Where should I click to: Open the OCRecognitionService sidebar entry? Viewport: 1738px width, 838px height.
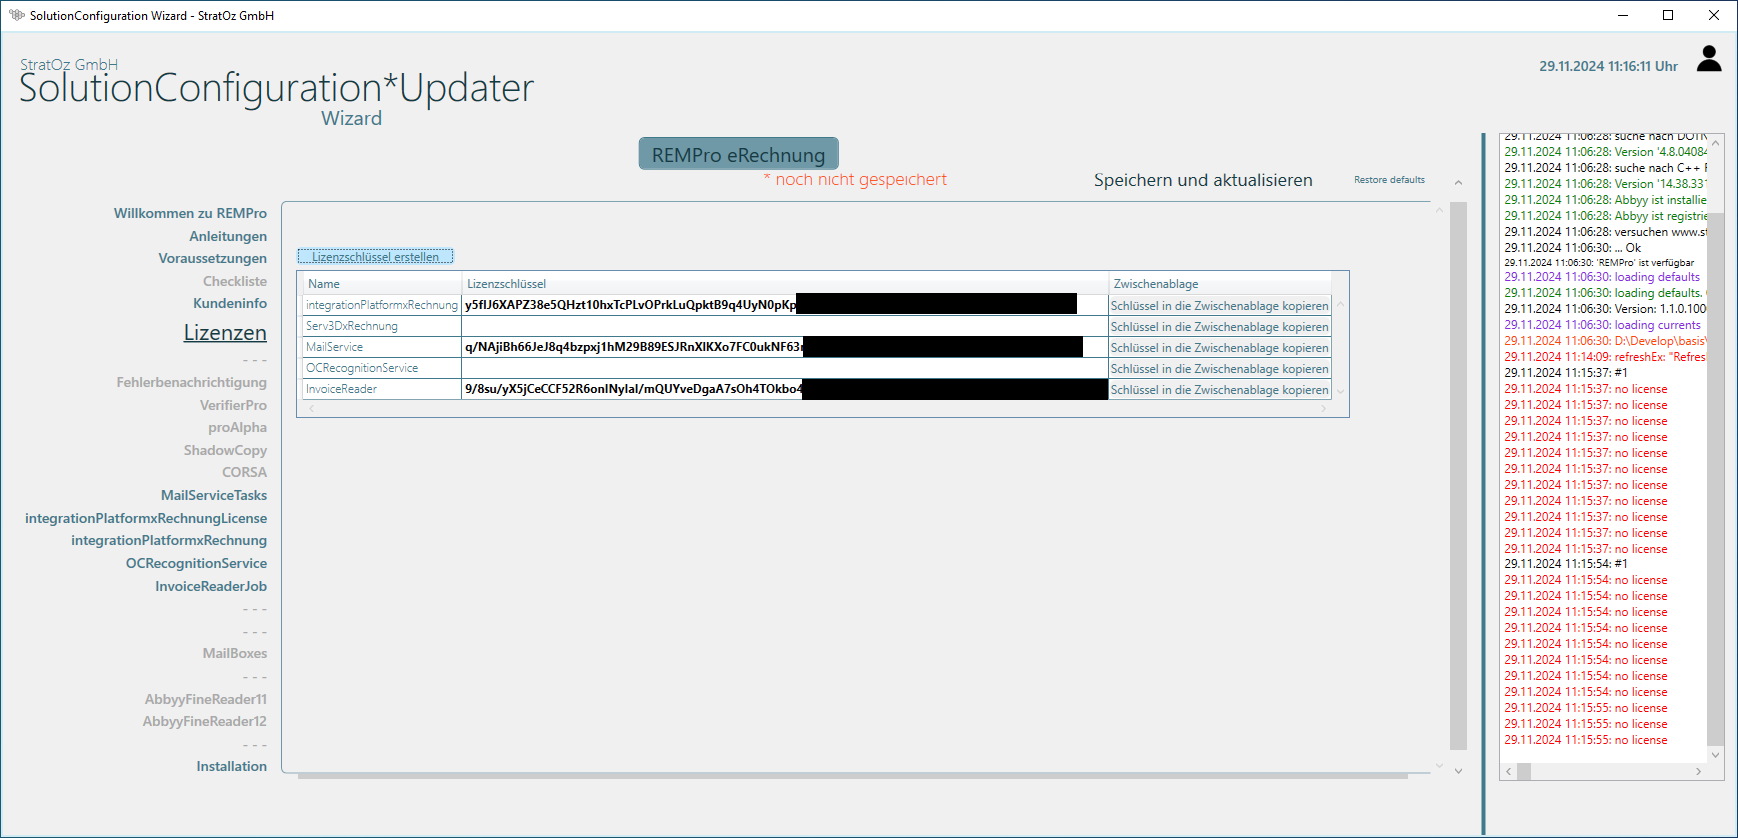(196, 563)
